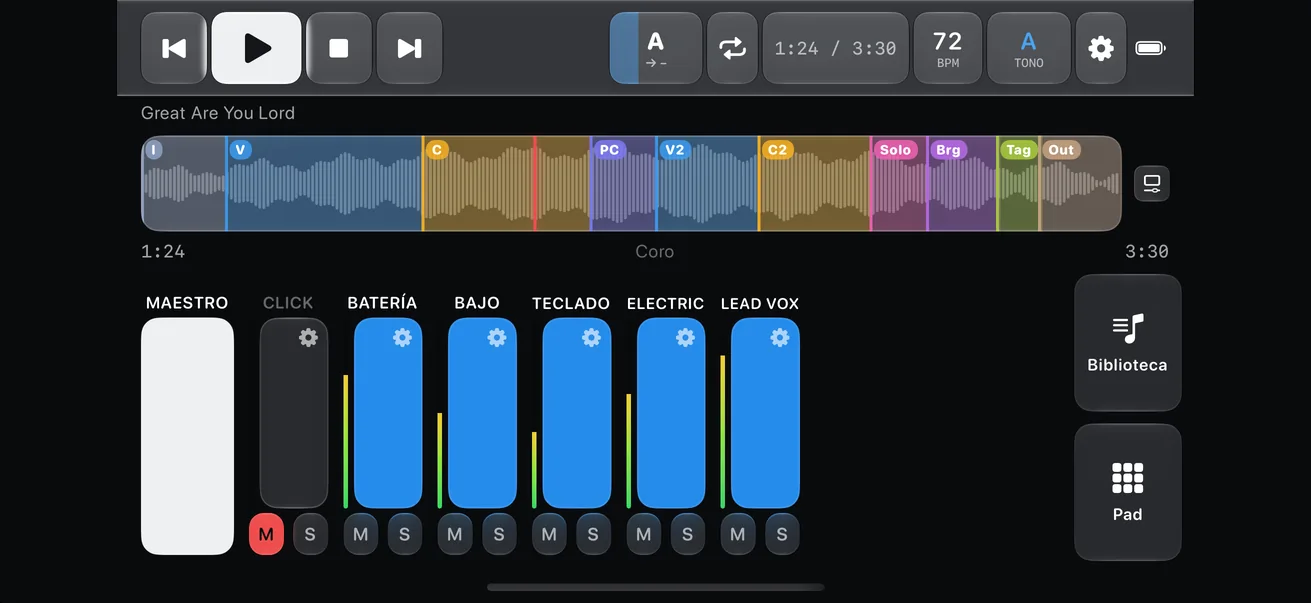Click the Coro section label
The width and height of the screenshot is (1311, 603).
655,251
